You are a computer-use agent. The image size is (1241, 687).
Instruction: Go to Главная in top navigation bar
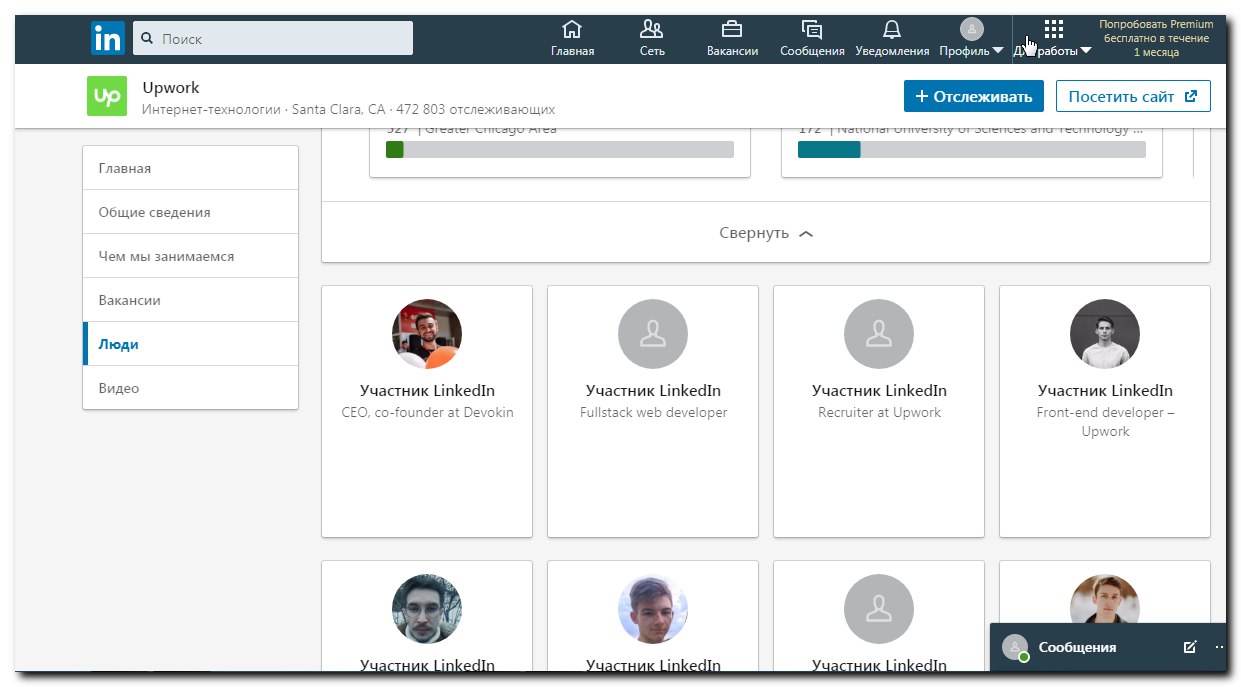572,39
